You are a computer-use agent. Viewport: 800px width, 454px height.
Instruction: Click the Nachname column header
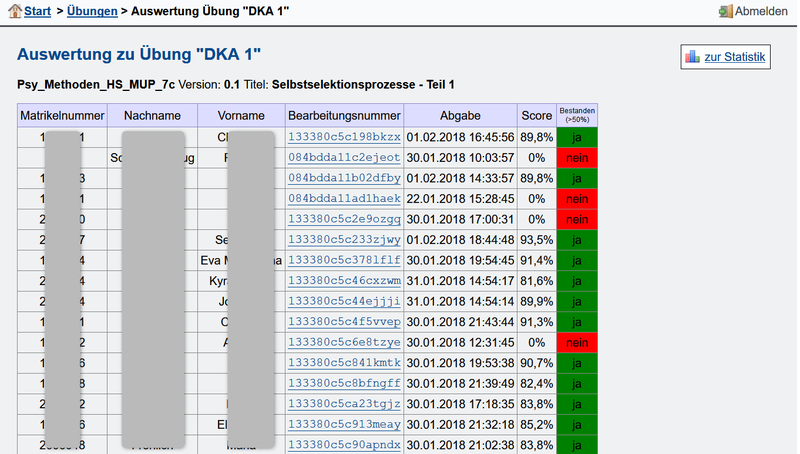(x=151, y=116)
